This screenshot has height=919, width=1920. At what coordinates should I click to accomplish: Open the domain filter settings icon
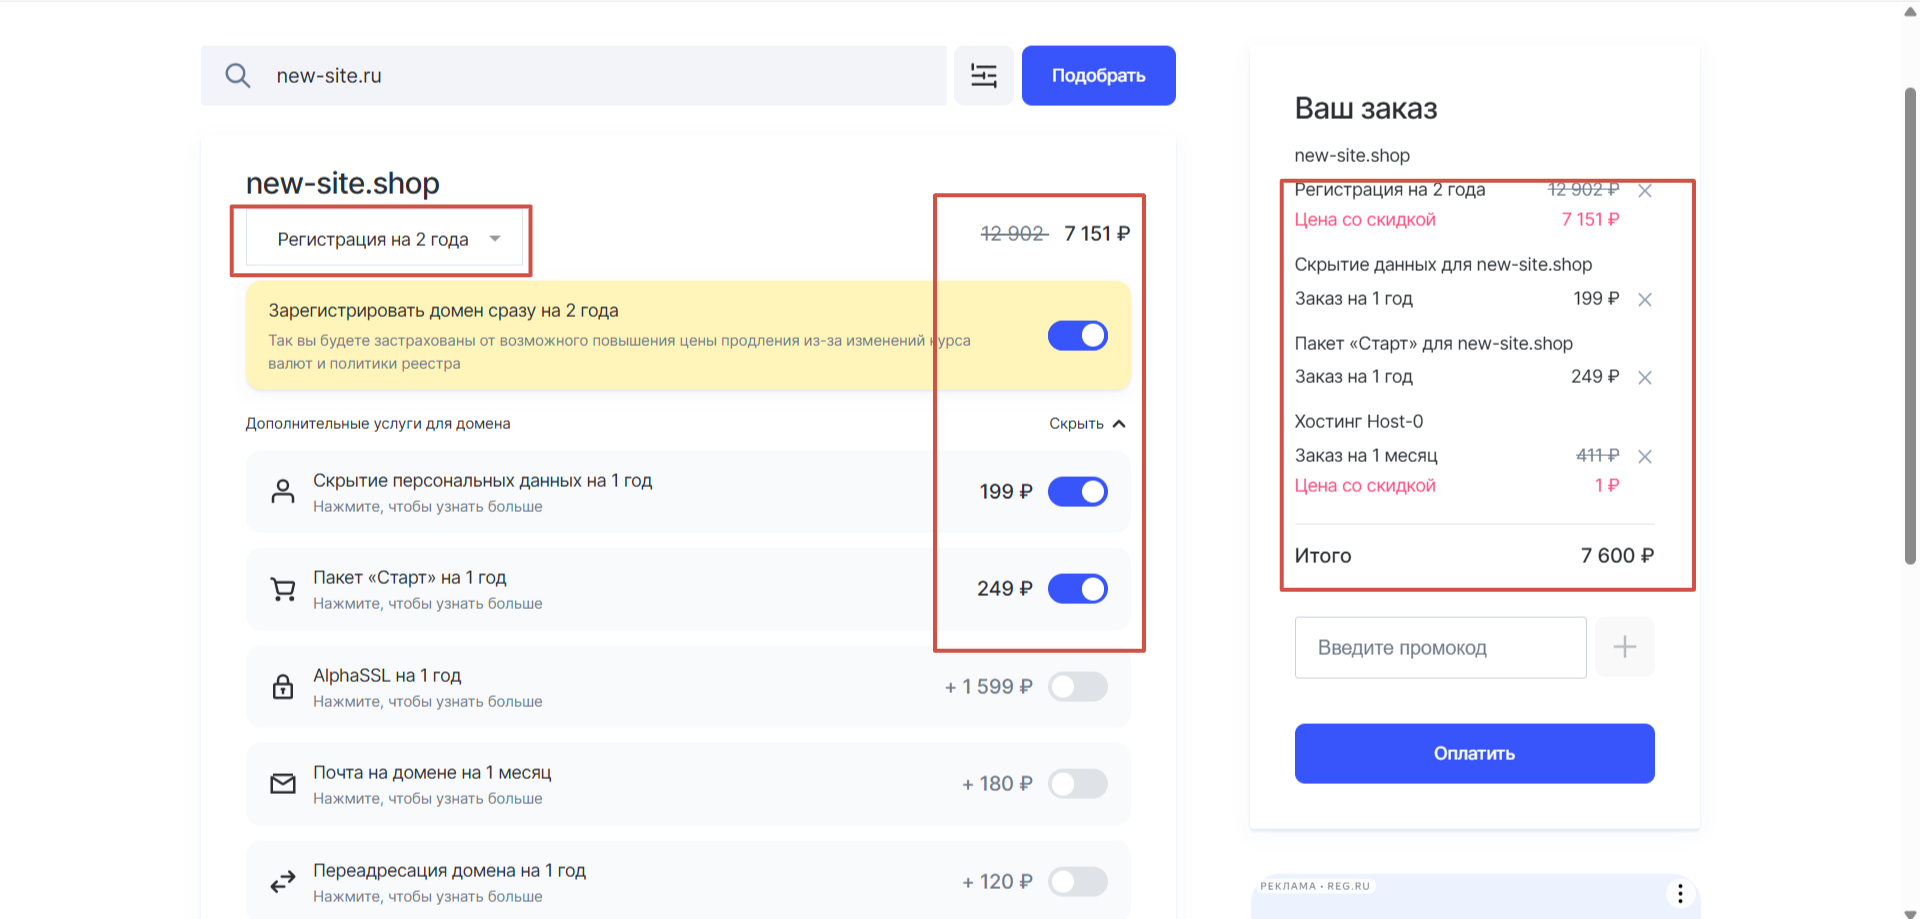984,76
